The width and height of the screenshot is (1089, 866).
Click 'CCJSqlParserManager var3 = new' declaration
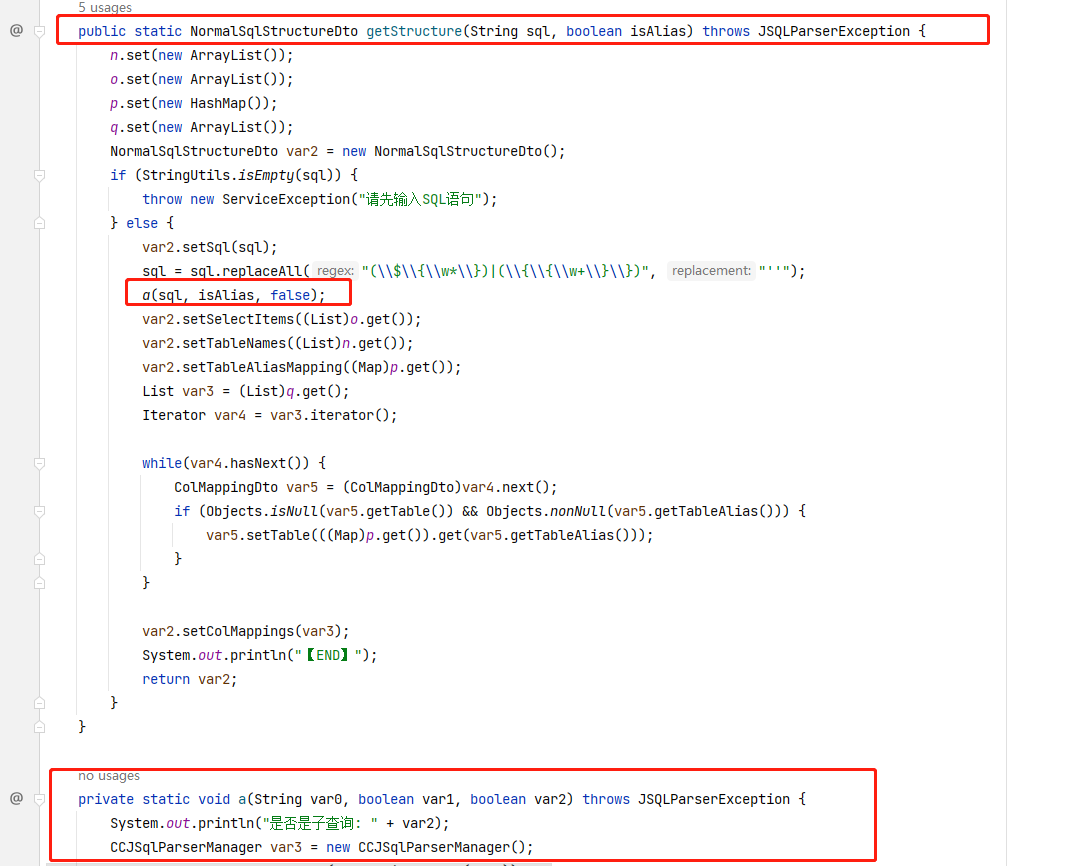click(230, 847)
